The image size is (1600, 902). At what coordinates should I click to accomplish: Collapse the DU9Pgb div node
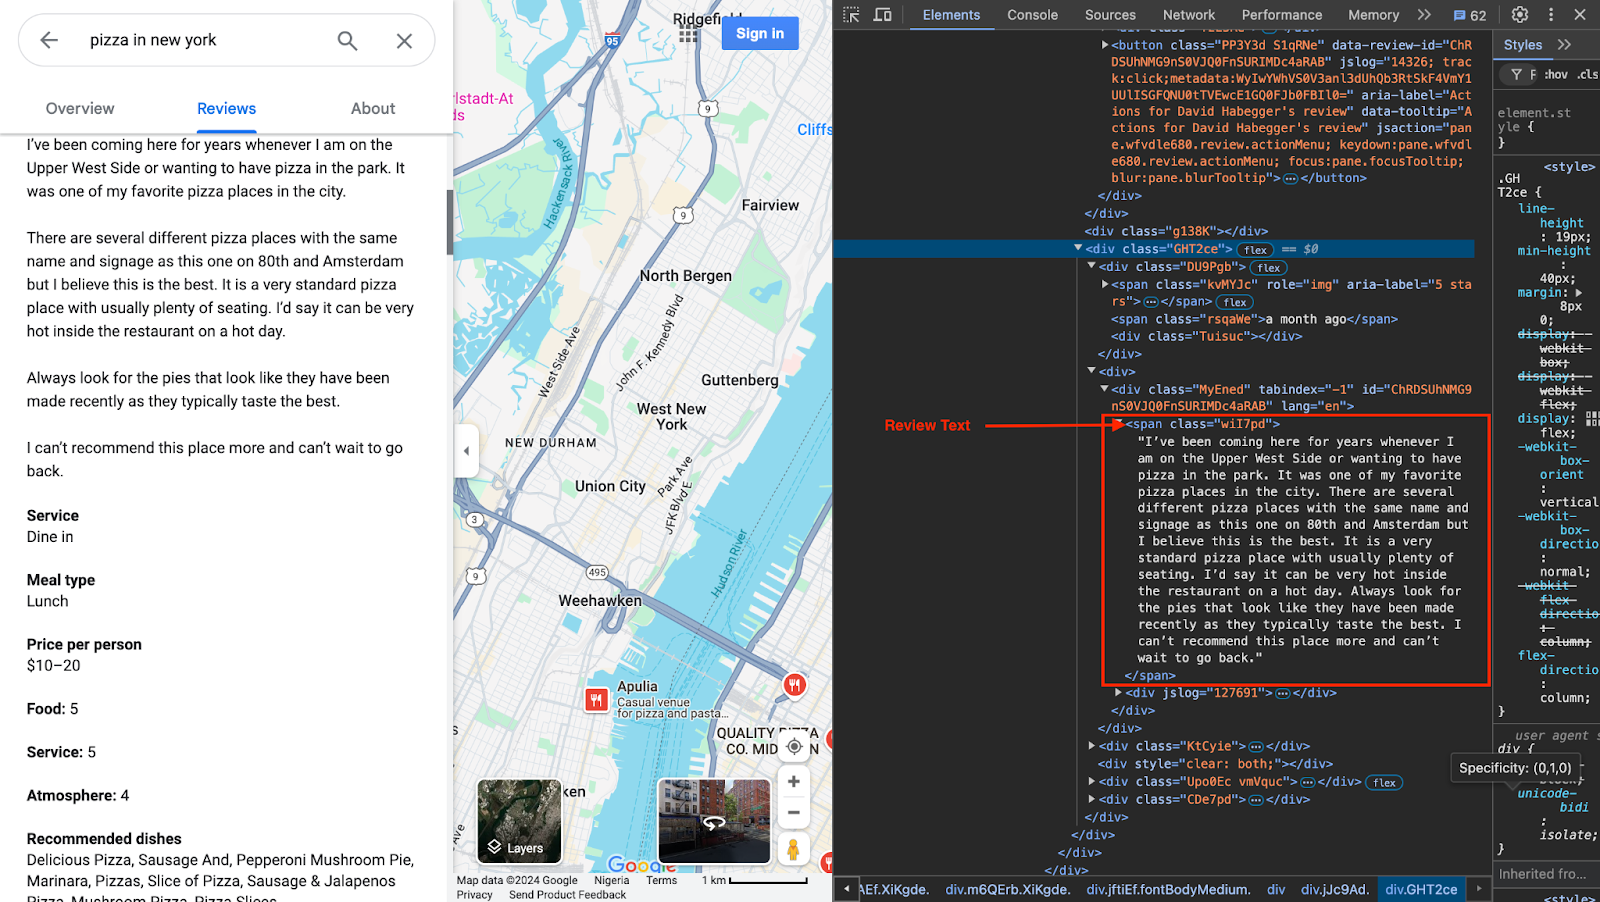(1092, 266)
